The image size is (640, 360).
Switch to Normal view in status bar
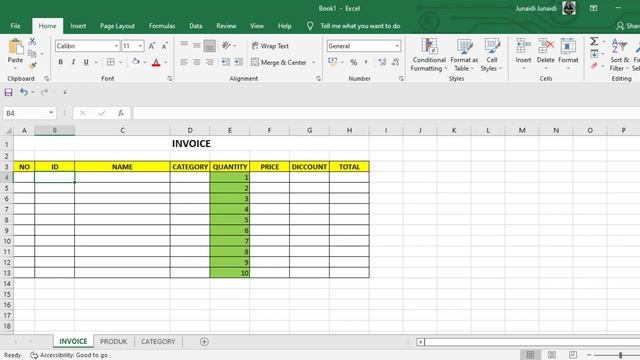[x=530, y=355]
